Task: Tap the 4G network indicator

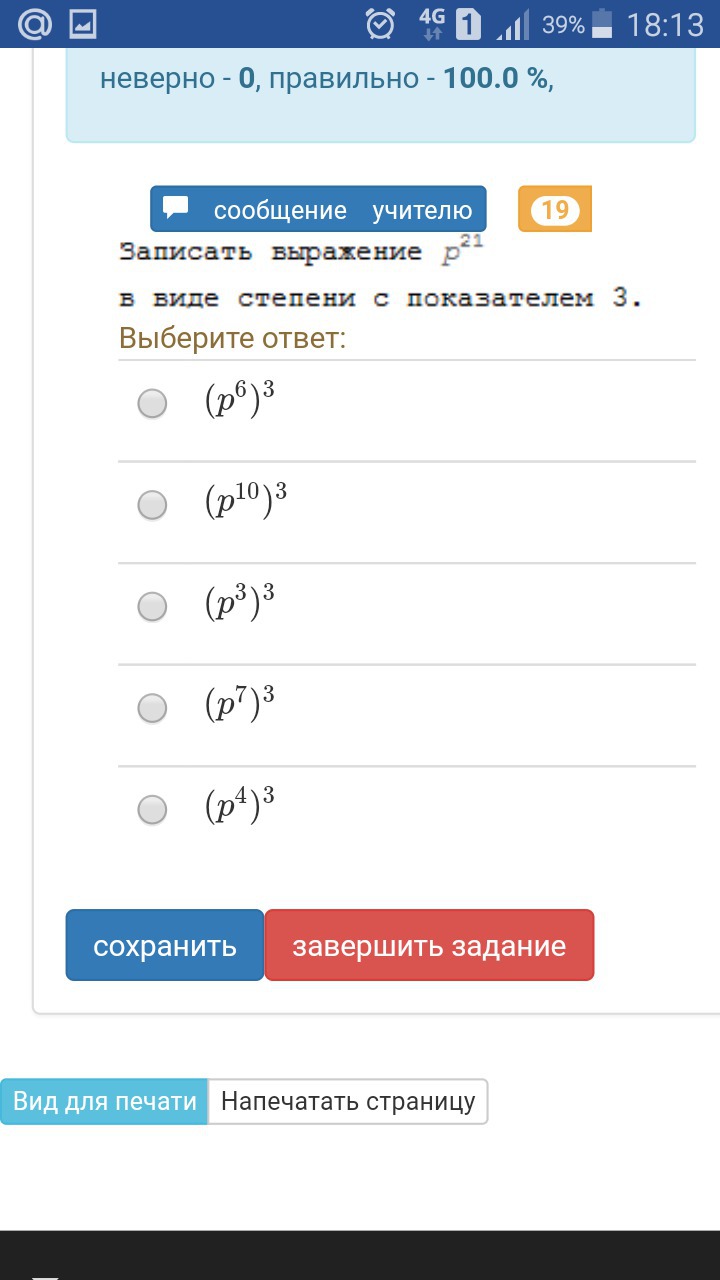Action: 432,24
